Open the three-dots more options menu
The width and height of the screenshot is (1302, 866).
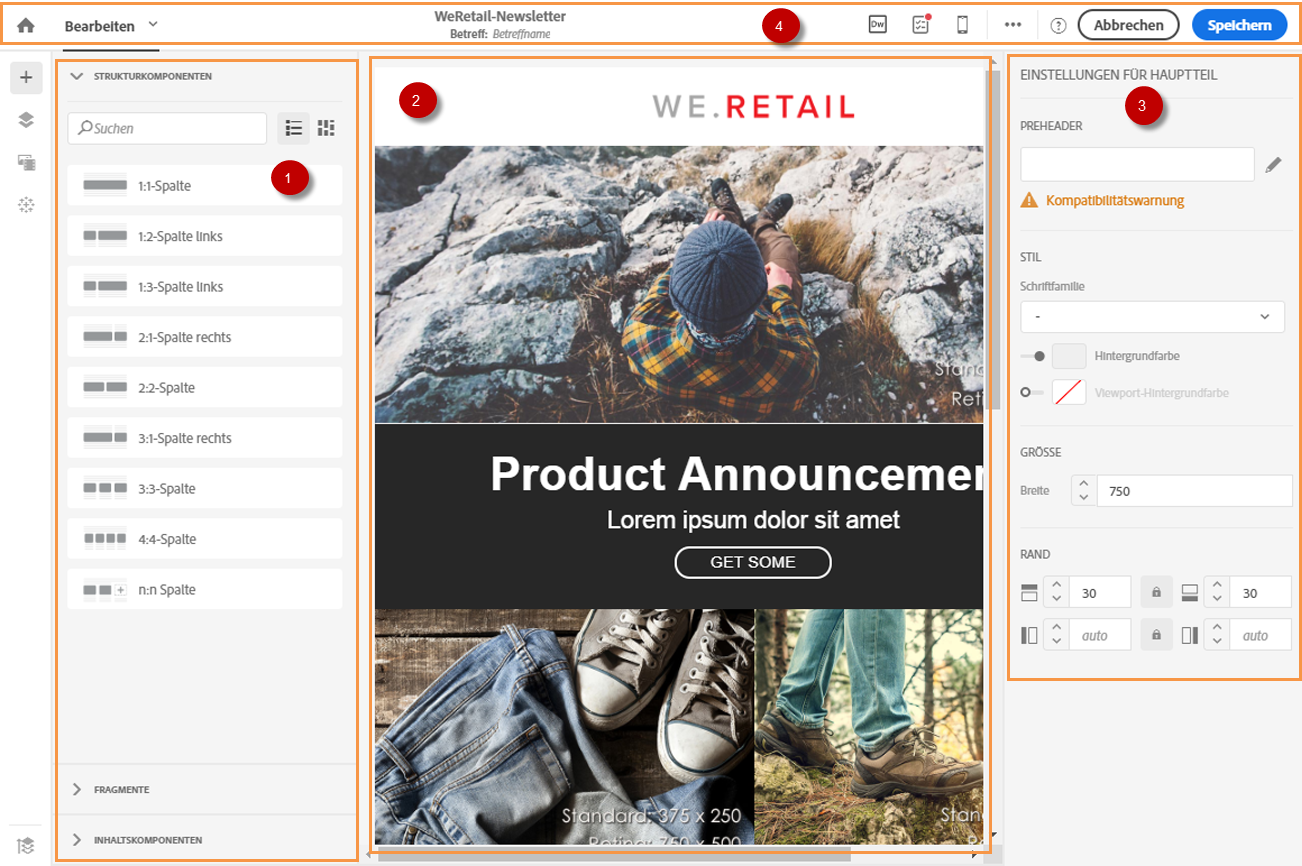(1013, 25)
